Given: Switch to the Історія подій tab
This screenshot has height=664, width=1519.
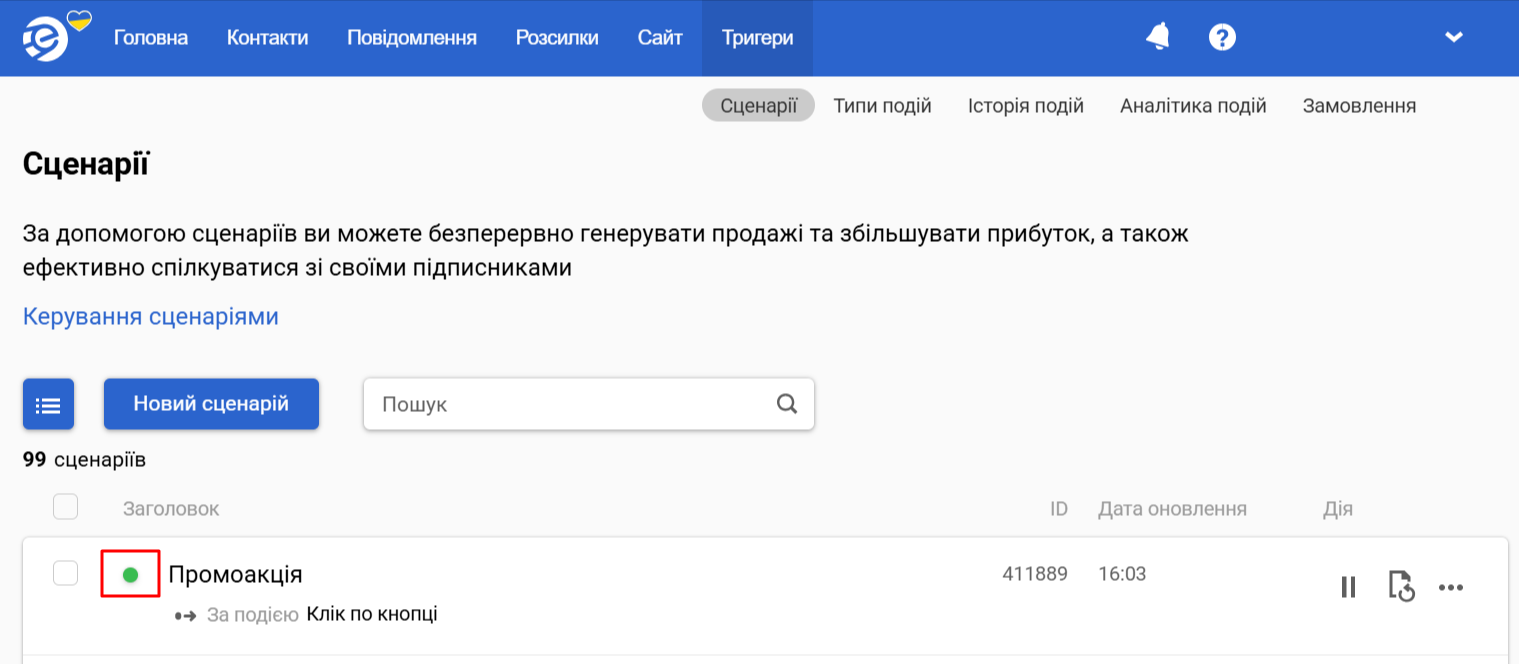Looking at the screenshot, I should pos(1025,106).
